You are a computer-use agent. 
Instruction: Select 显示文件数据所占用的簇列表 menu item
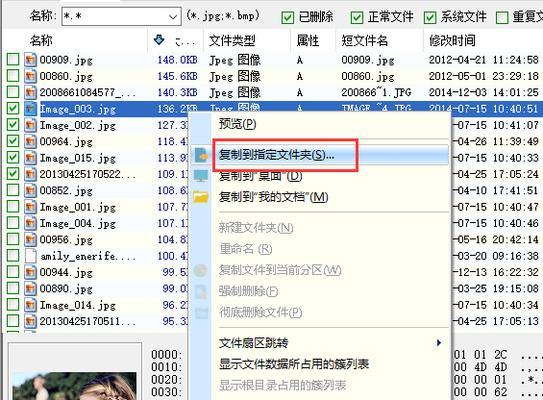pos(294,364)
